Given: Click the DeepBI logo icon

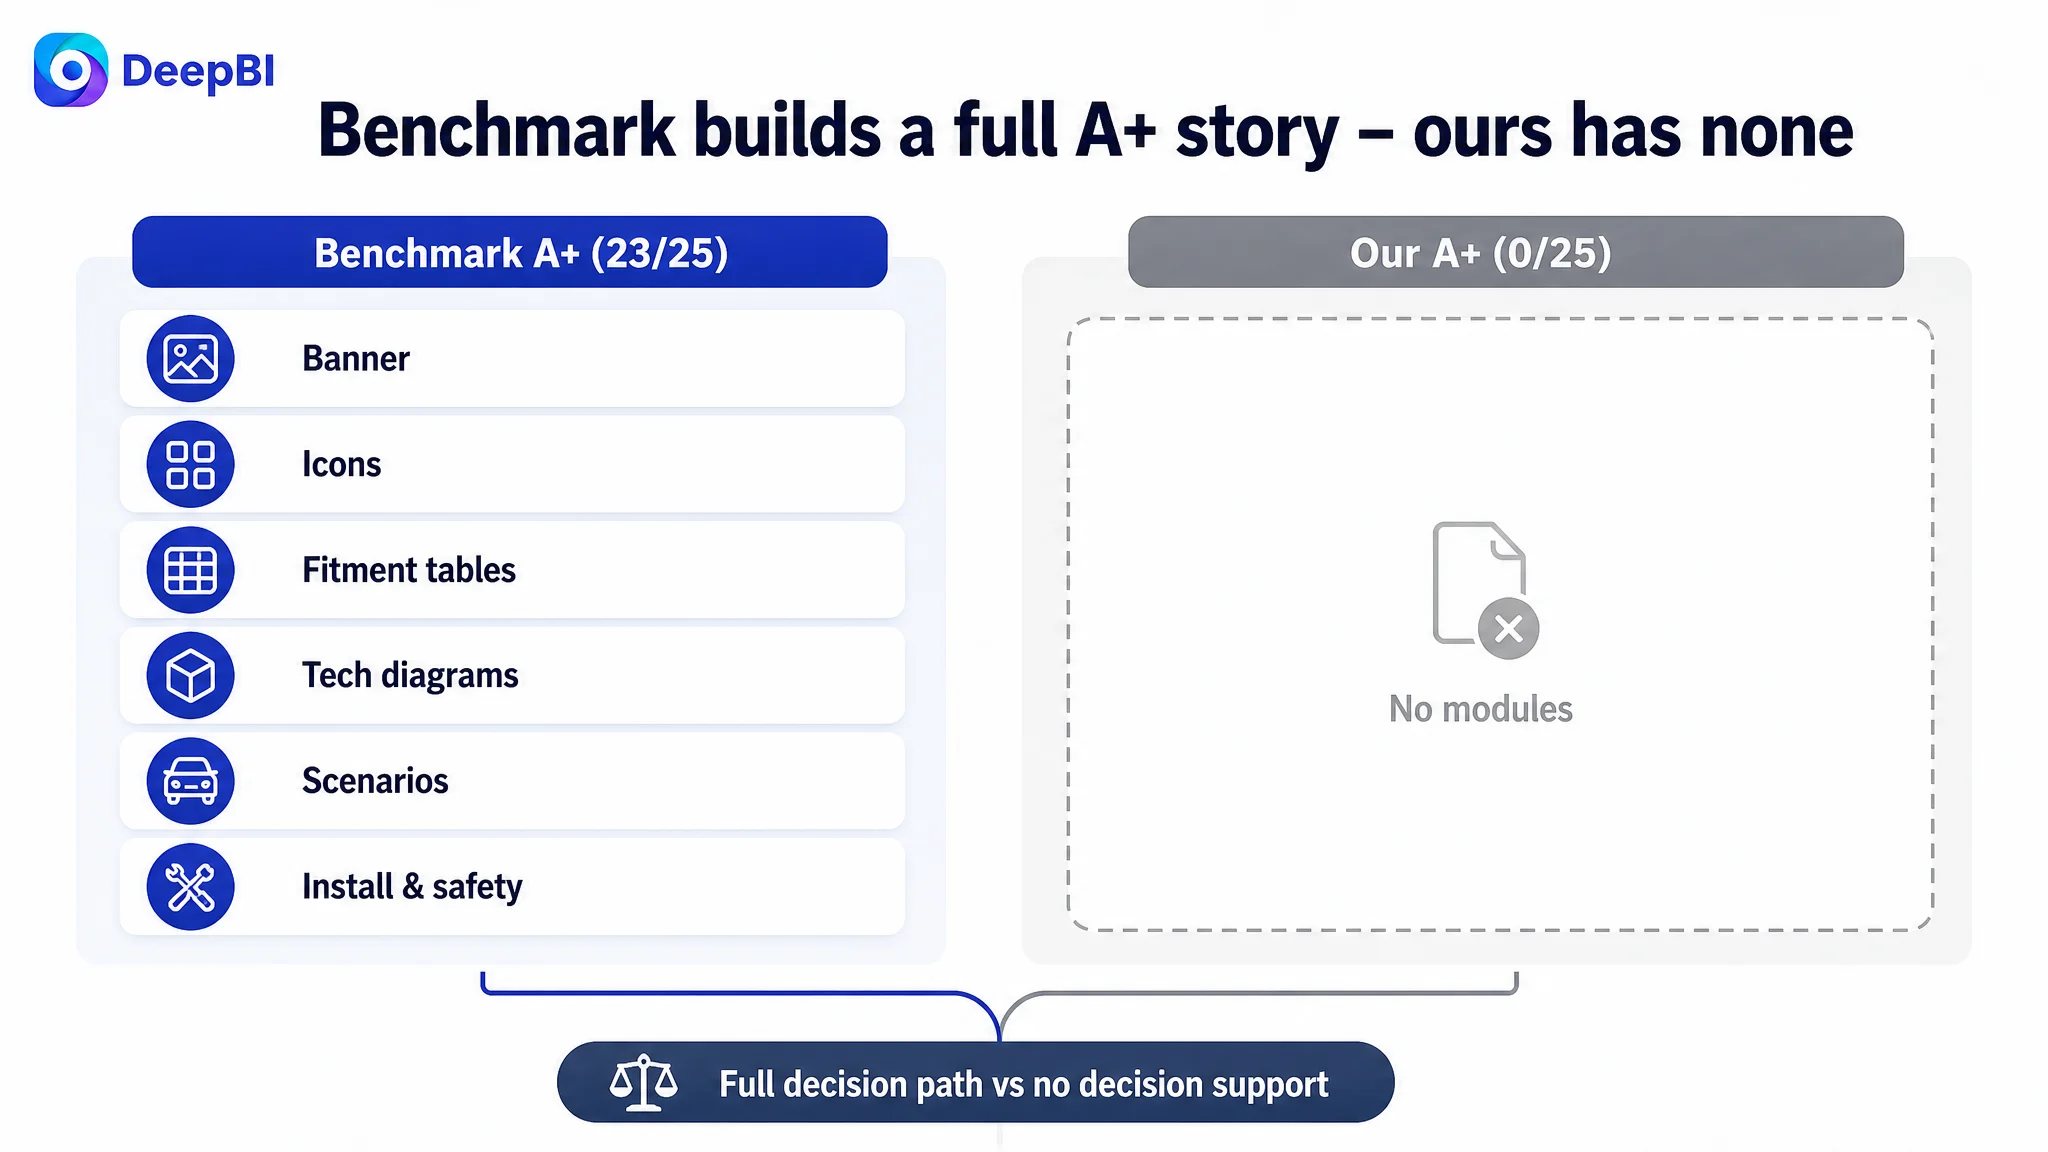Looking at the screenshot, I should pos(70,70).
